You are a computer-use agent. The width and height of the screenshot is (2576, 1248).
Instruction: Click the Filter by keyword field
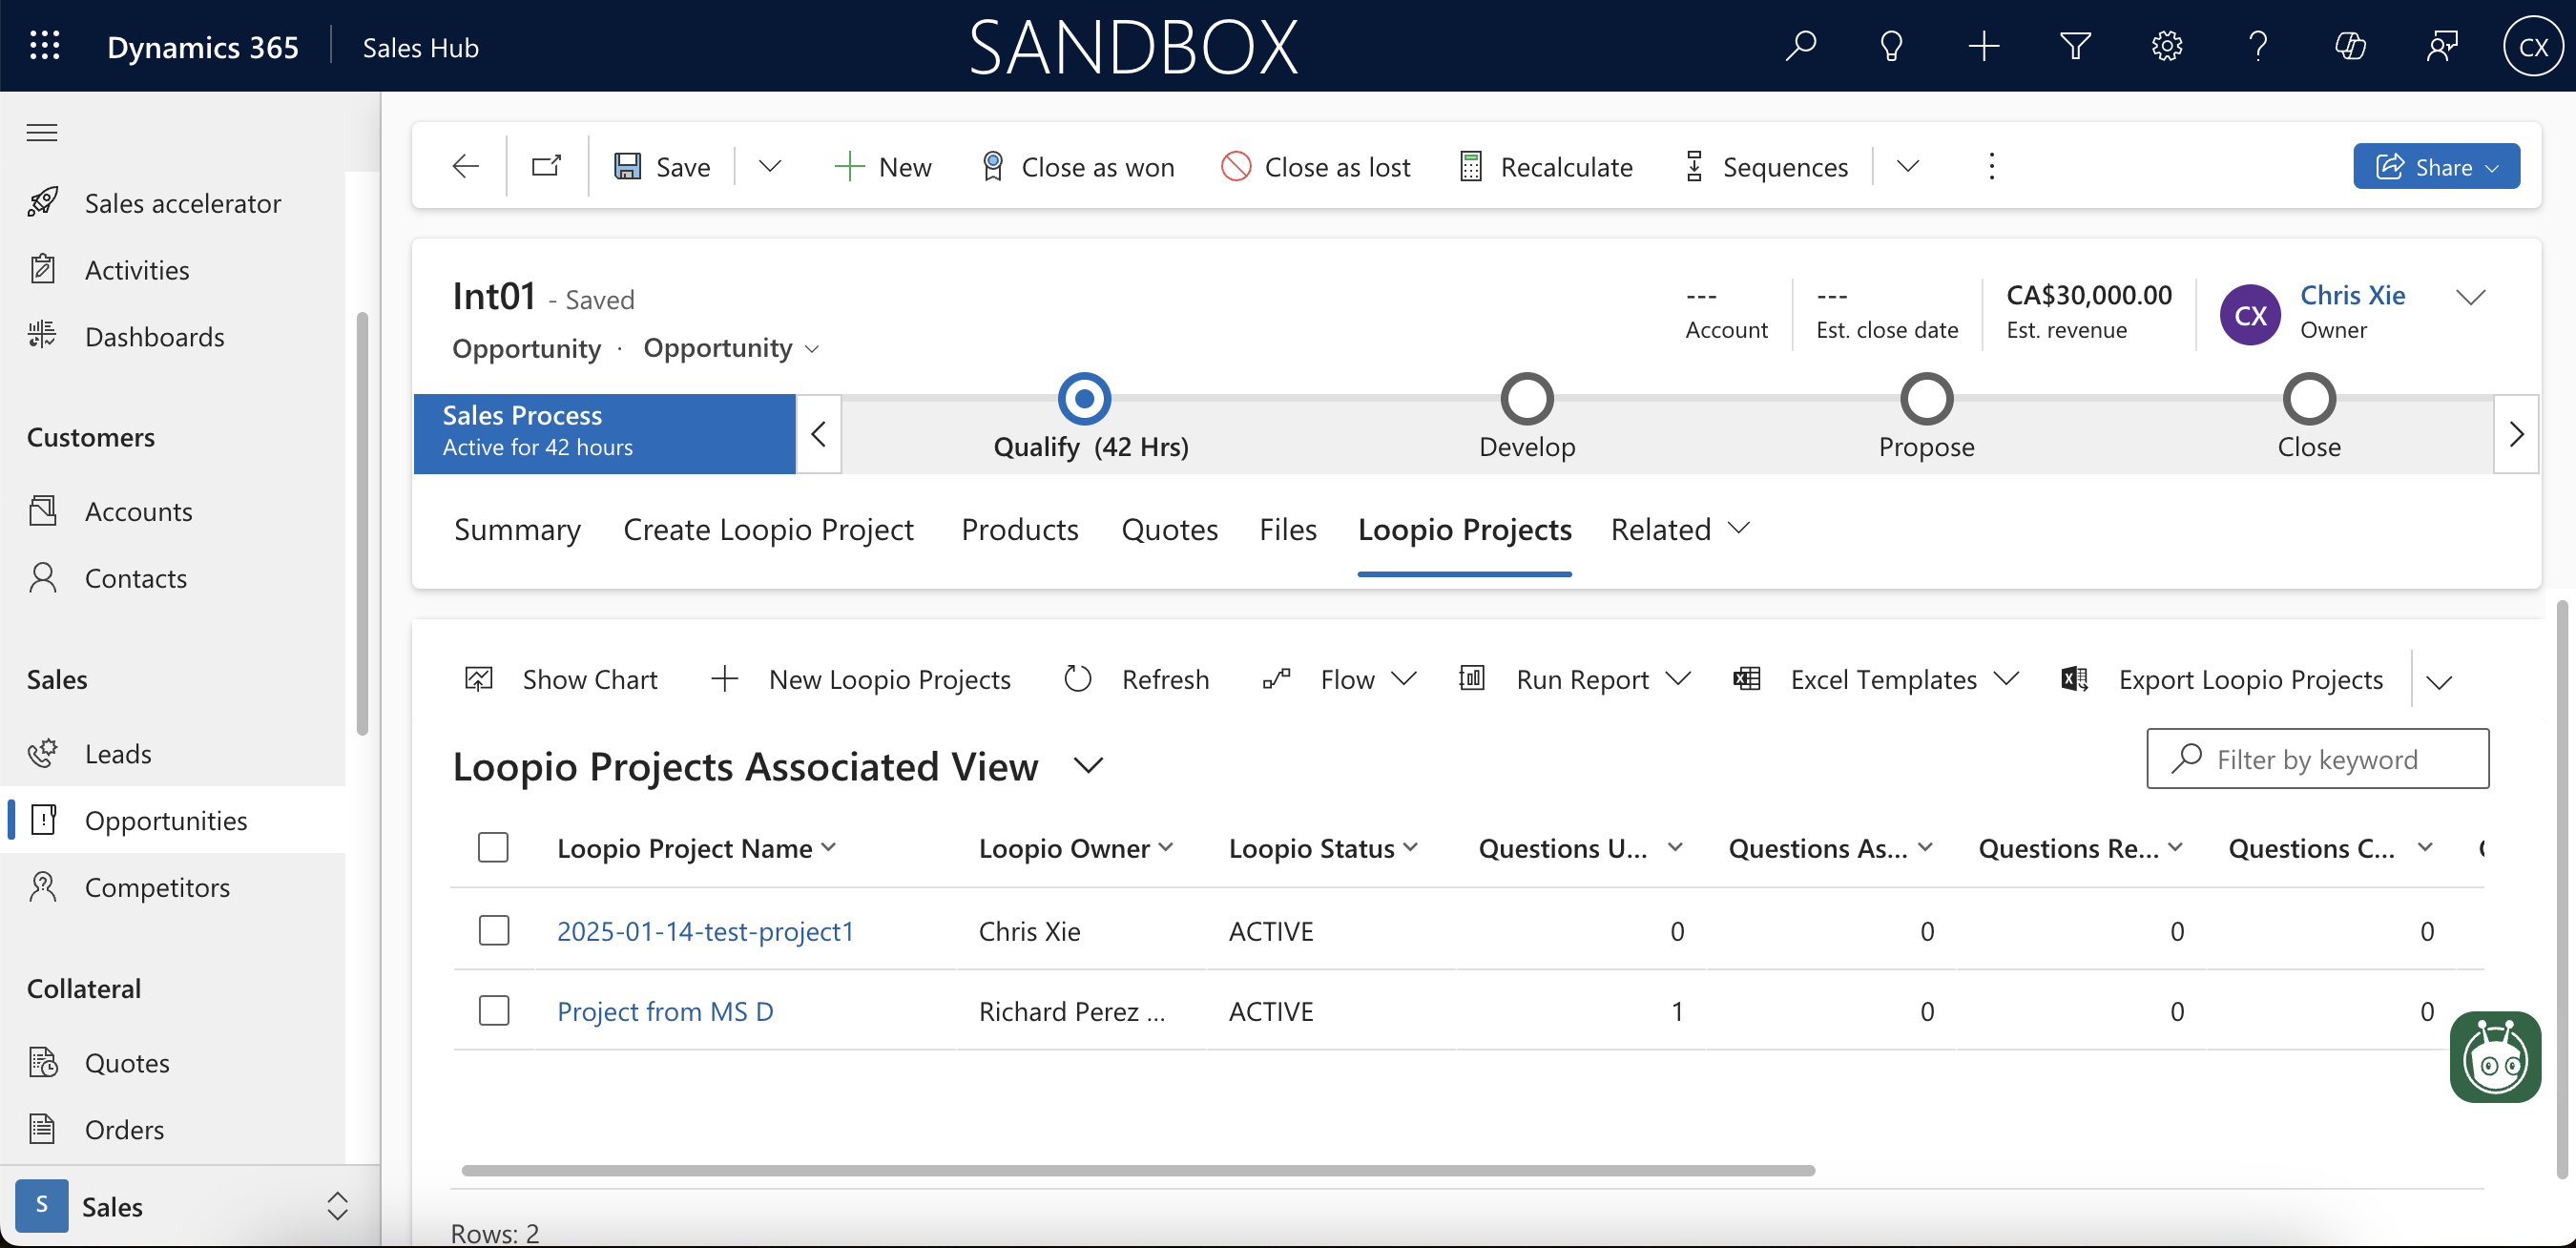(x=2317, y=759)
